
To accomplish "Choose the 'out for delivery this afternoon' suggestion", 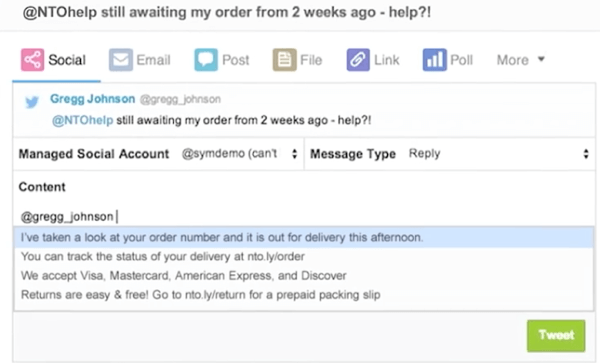I will click(x=304, y=238).
